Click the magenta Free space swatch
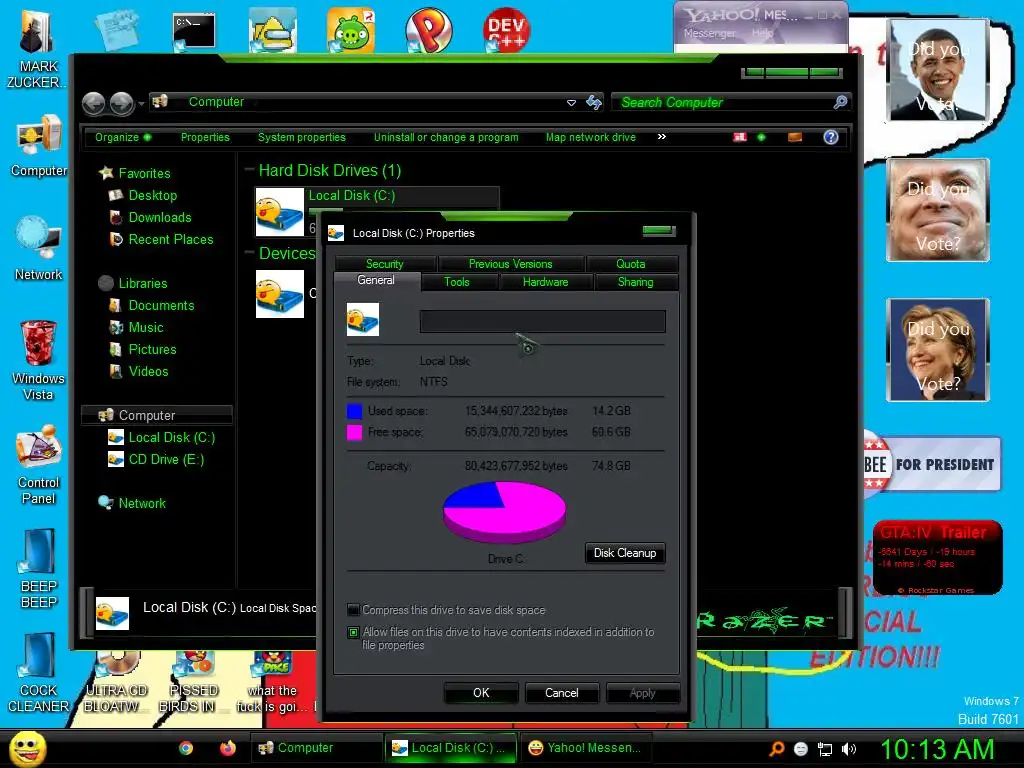 (355, 432)
